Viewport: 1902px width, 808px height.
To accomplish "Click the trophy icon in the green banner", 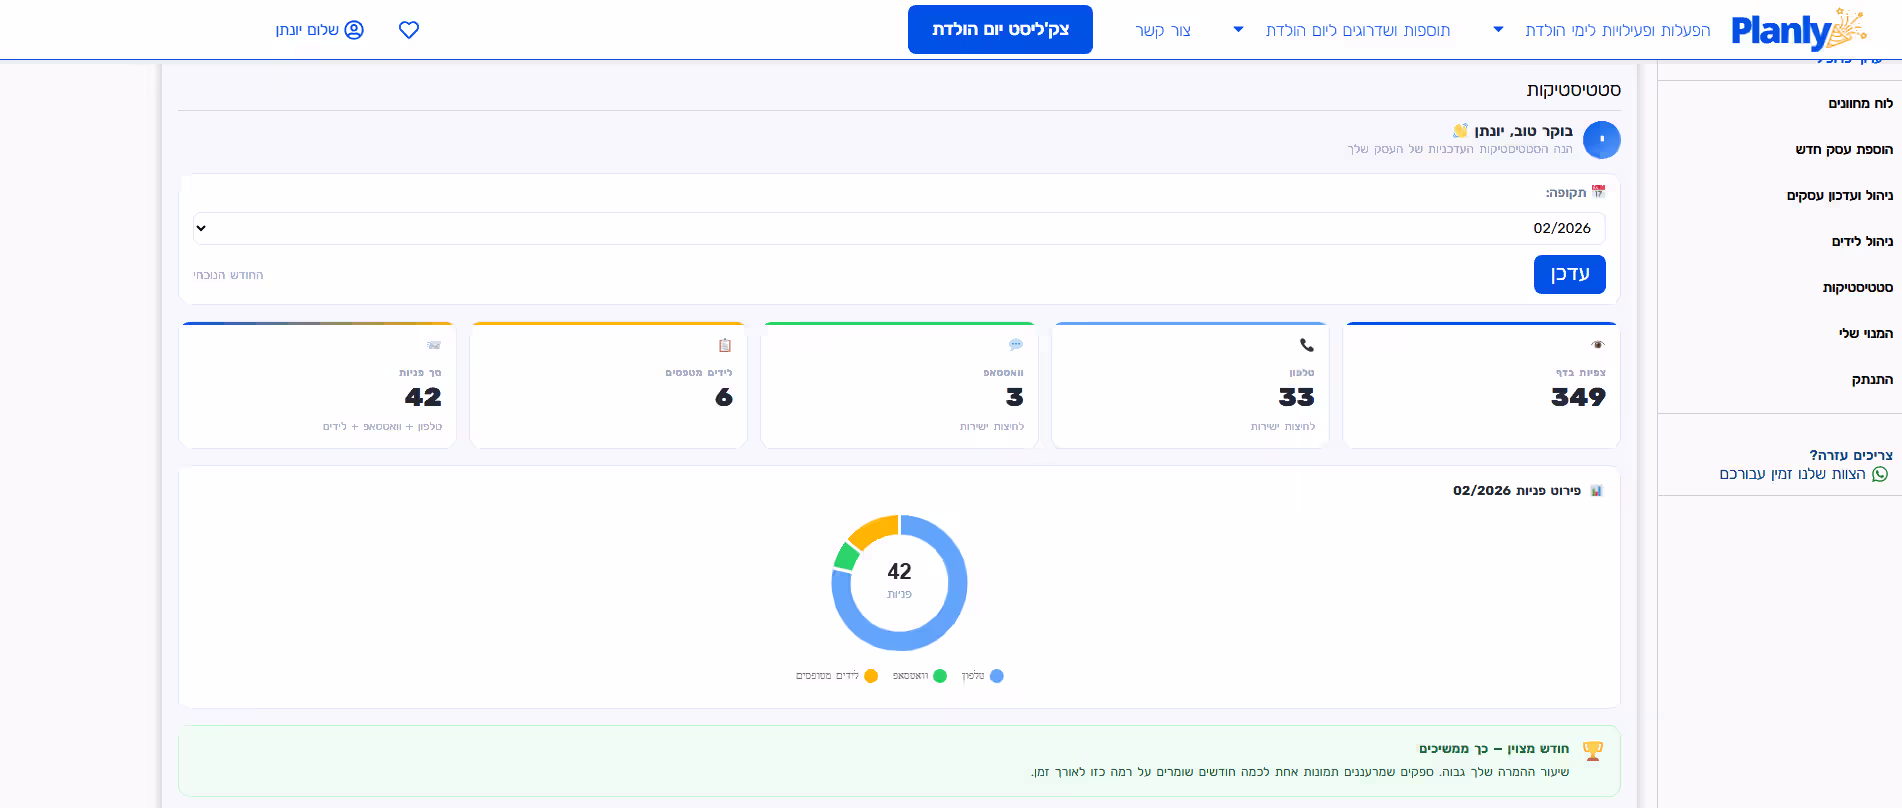I will point(1593,751).
